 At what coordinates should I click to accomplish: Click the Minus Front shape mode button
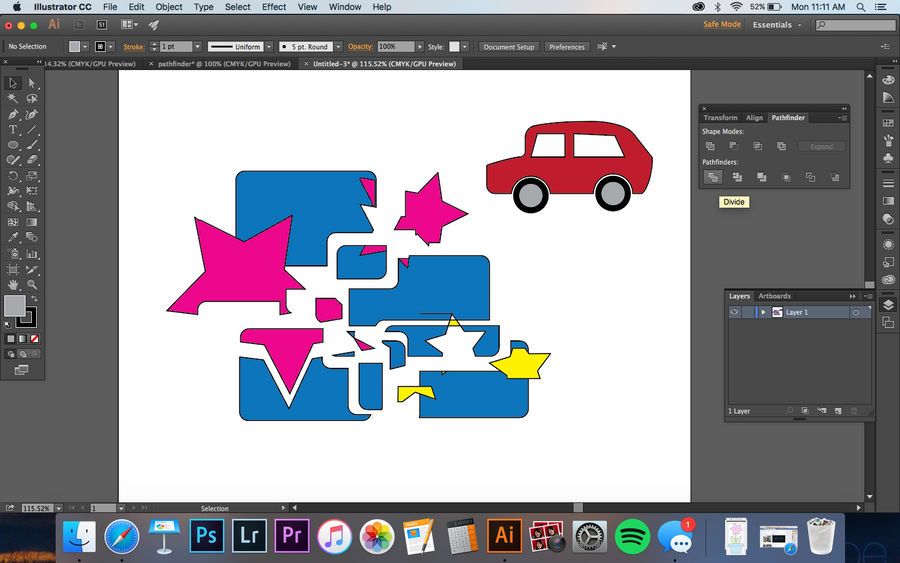pos(734,146)
